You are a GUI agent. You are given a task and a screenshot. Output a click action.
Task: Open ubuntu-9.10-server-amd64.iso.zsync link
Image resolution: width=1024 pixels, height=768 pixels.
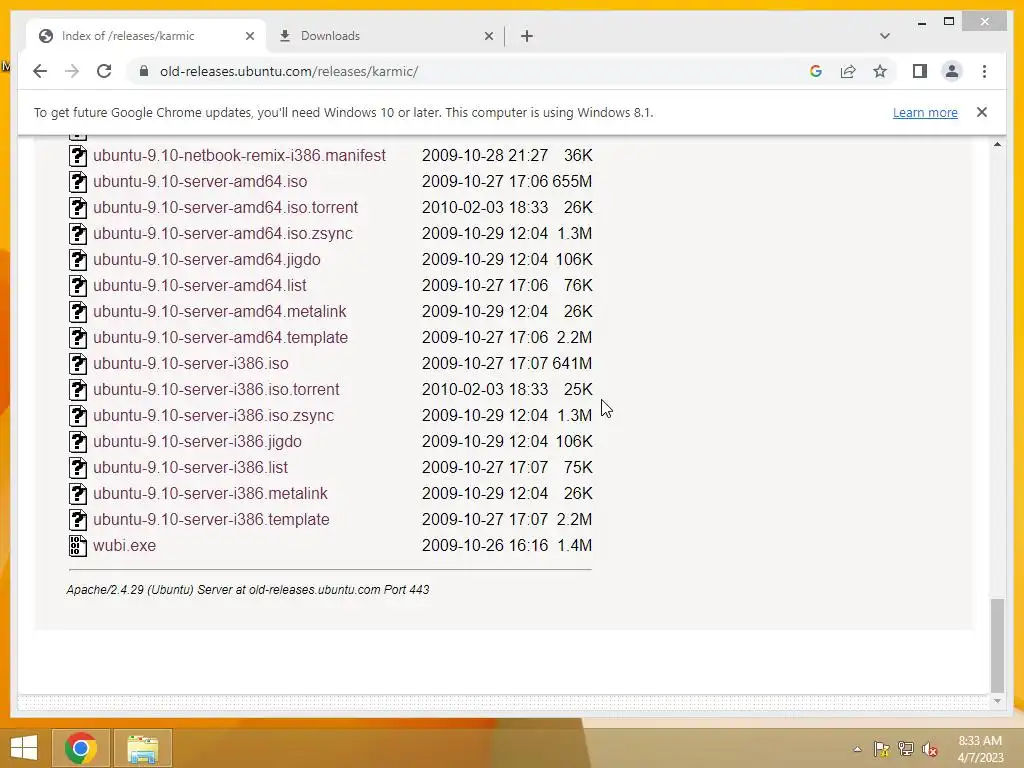223,233
